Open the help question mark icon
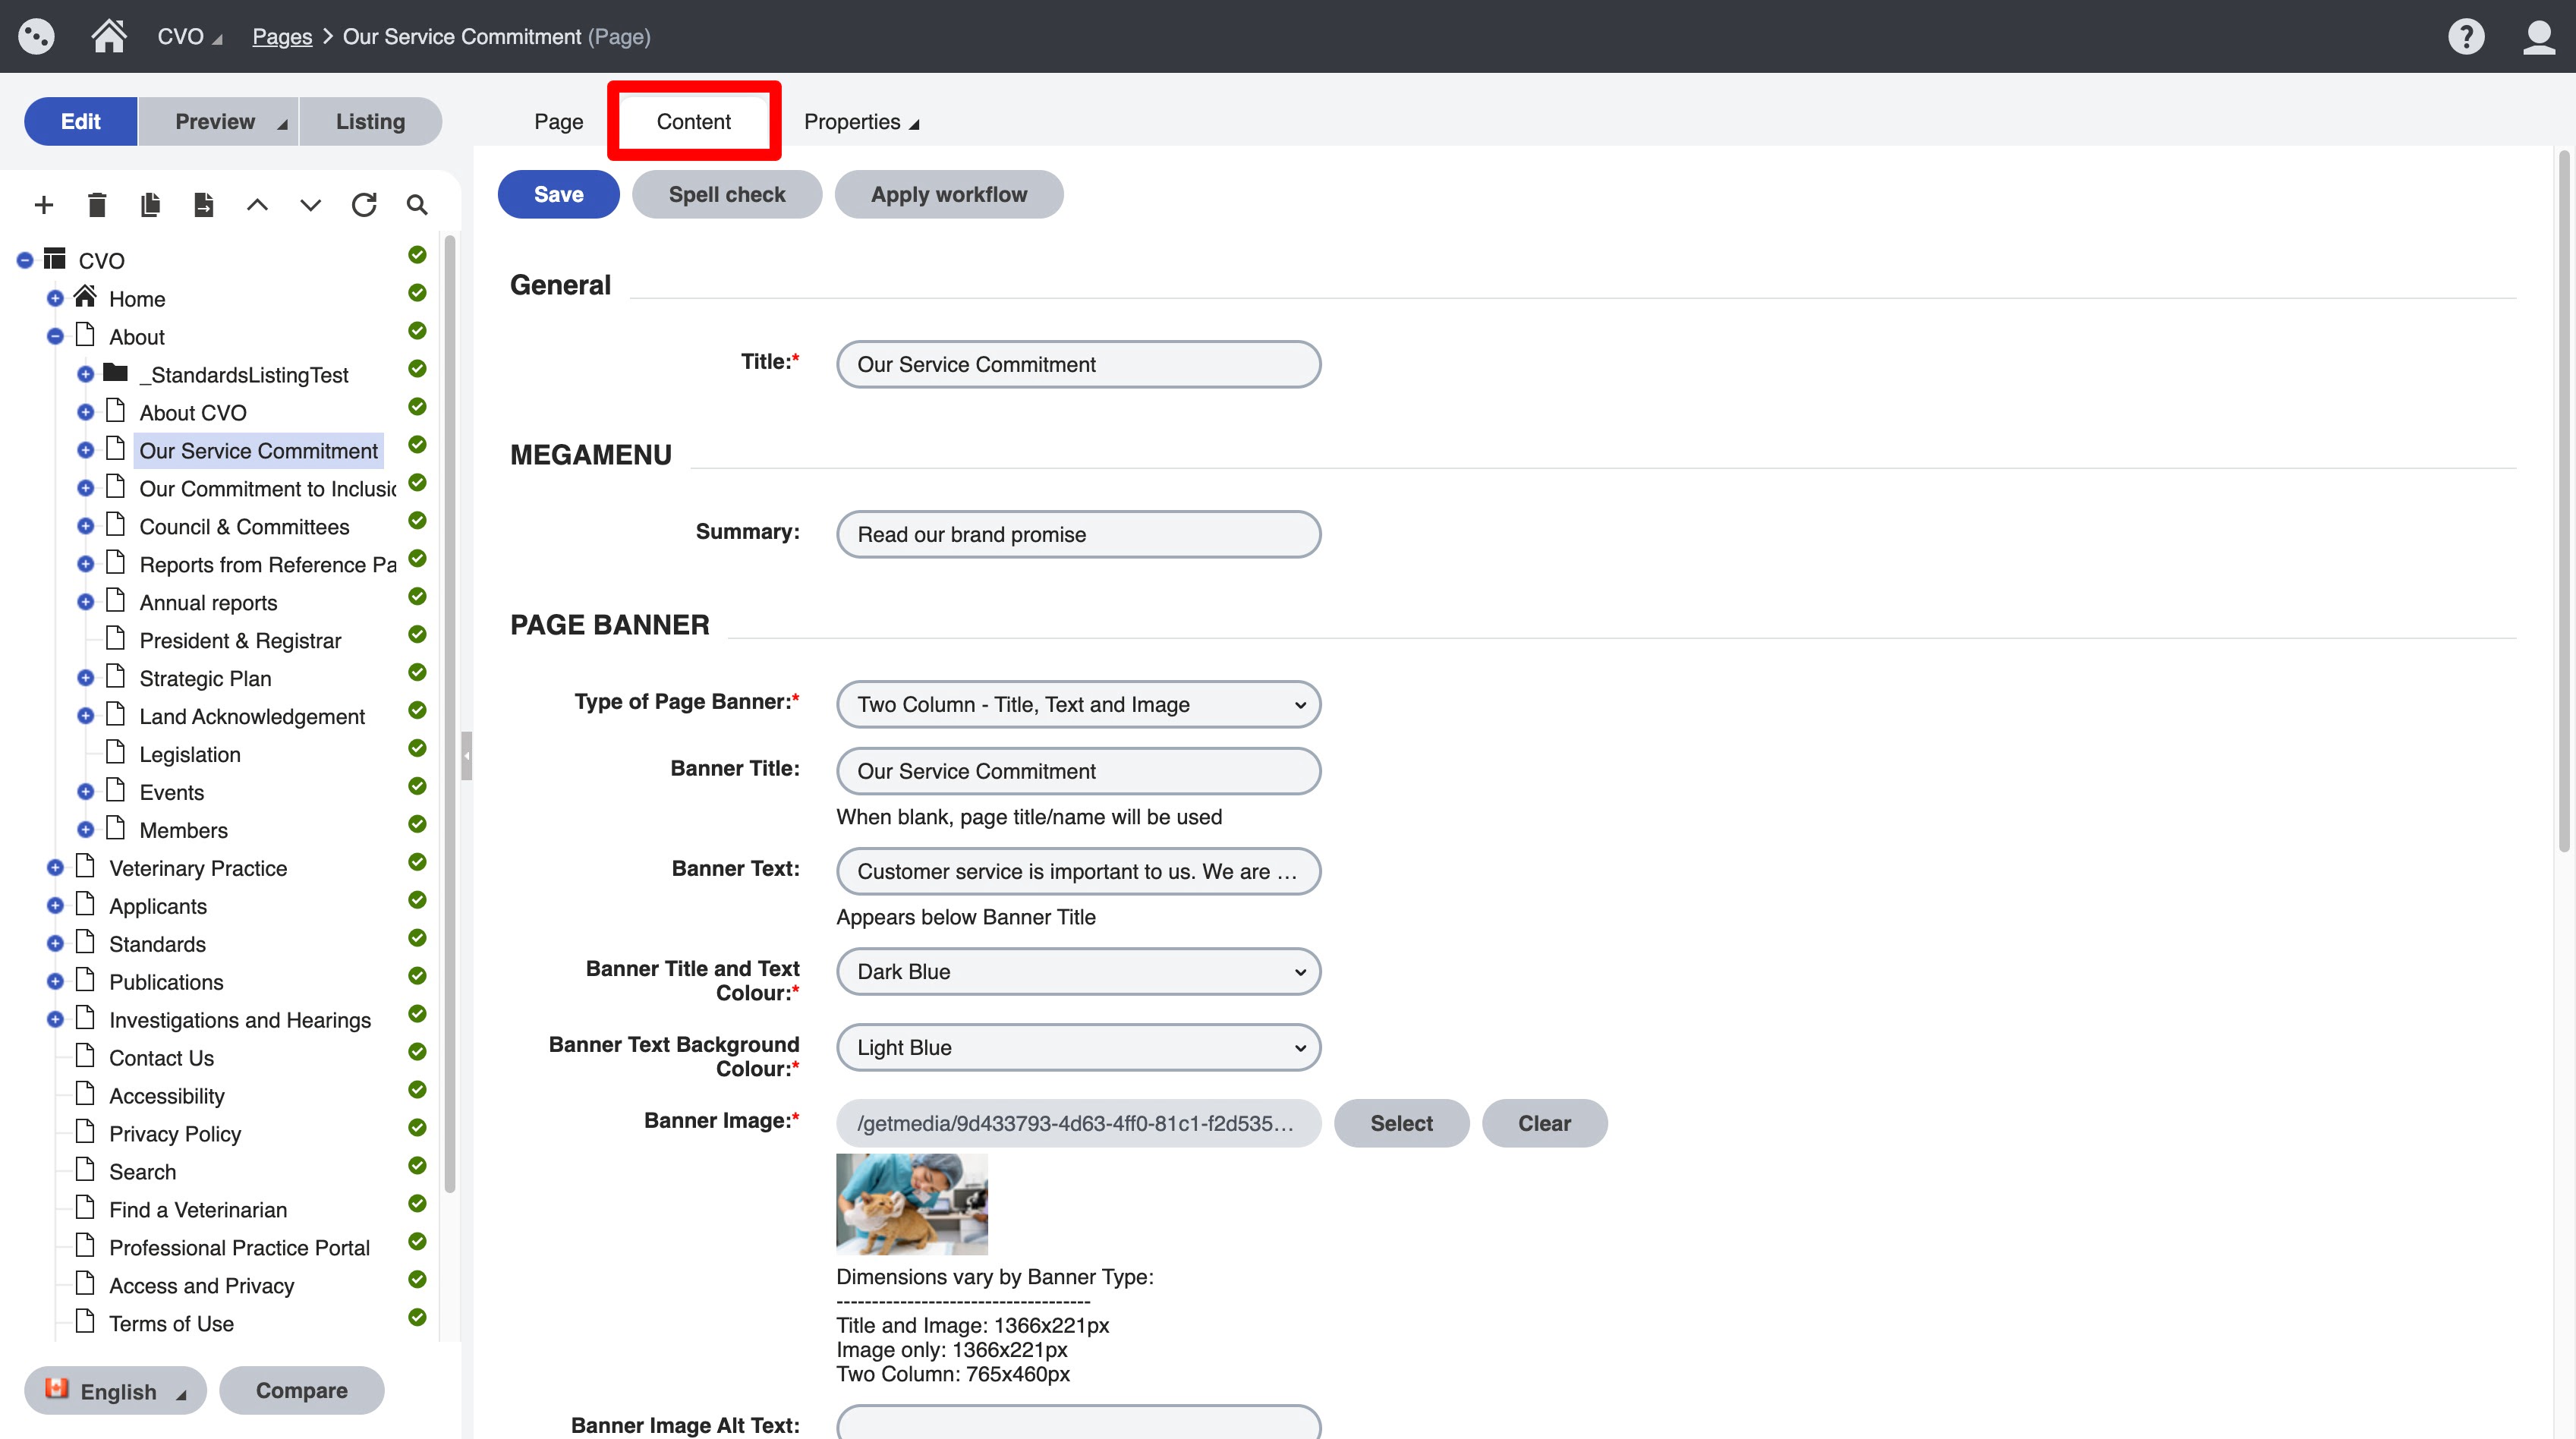The width and height of the screenshot is (2576, 1439). [2465, 37]
